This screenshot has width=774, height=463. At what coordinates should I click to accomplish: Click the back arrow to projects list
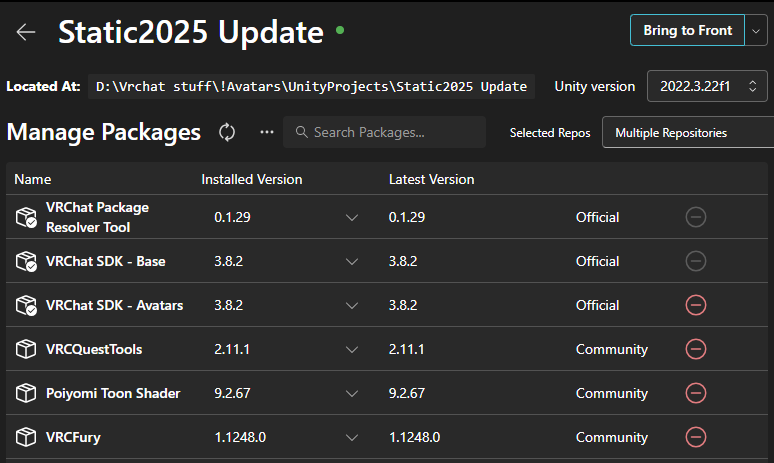tap(26, 31)
